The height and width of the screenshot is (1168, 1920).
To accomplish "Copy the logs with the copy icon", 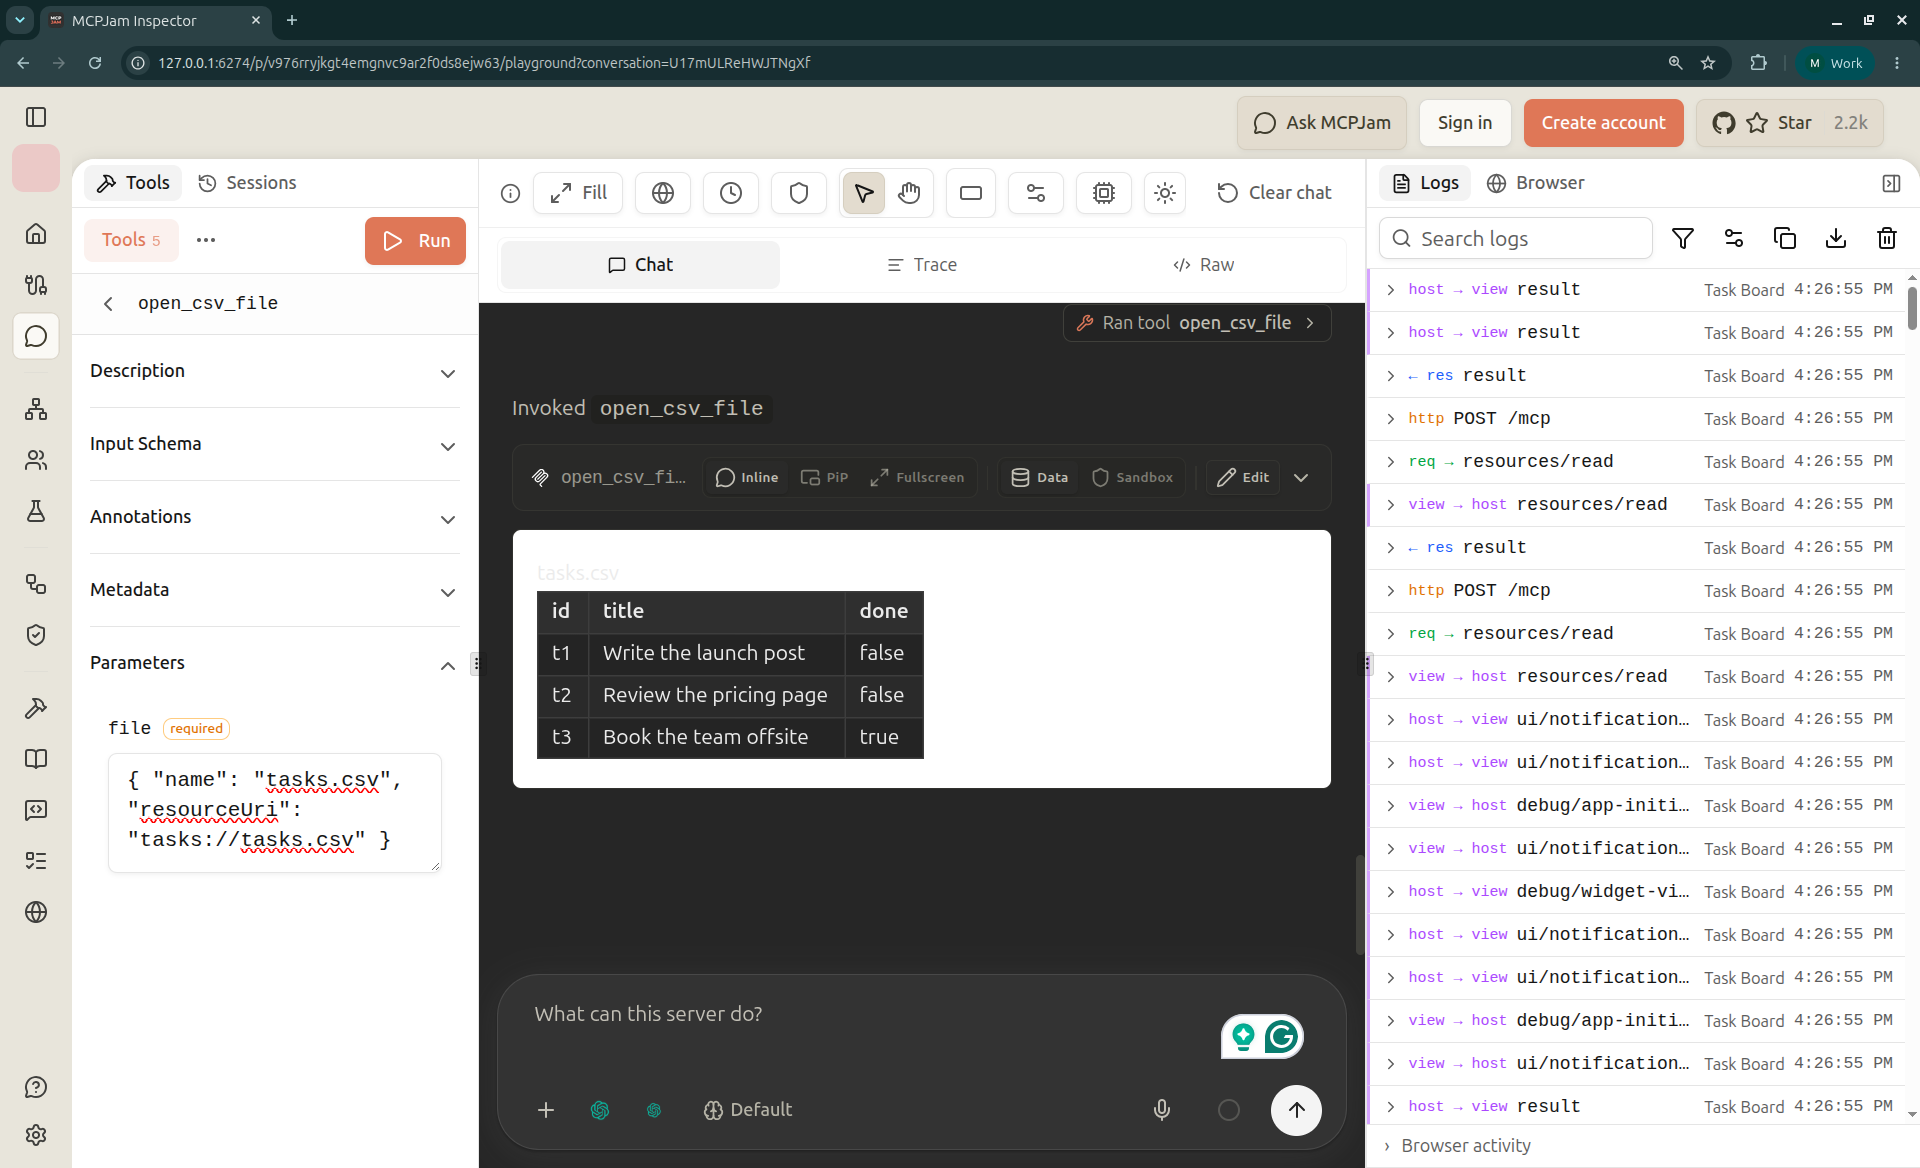I will [x=1785, y=238].
